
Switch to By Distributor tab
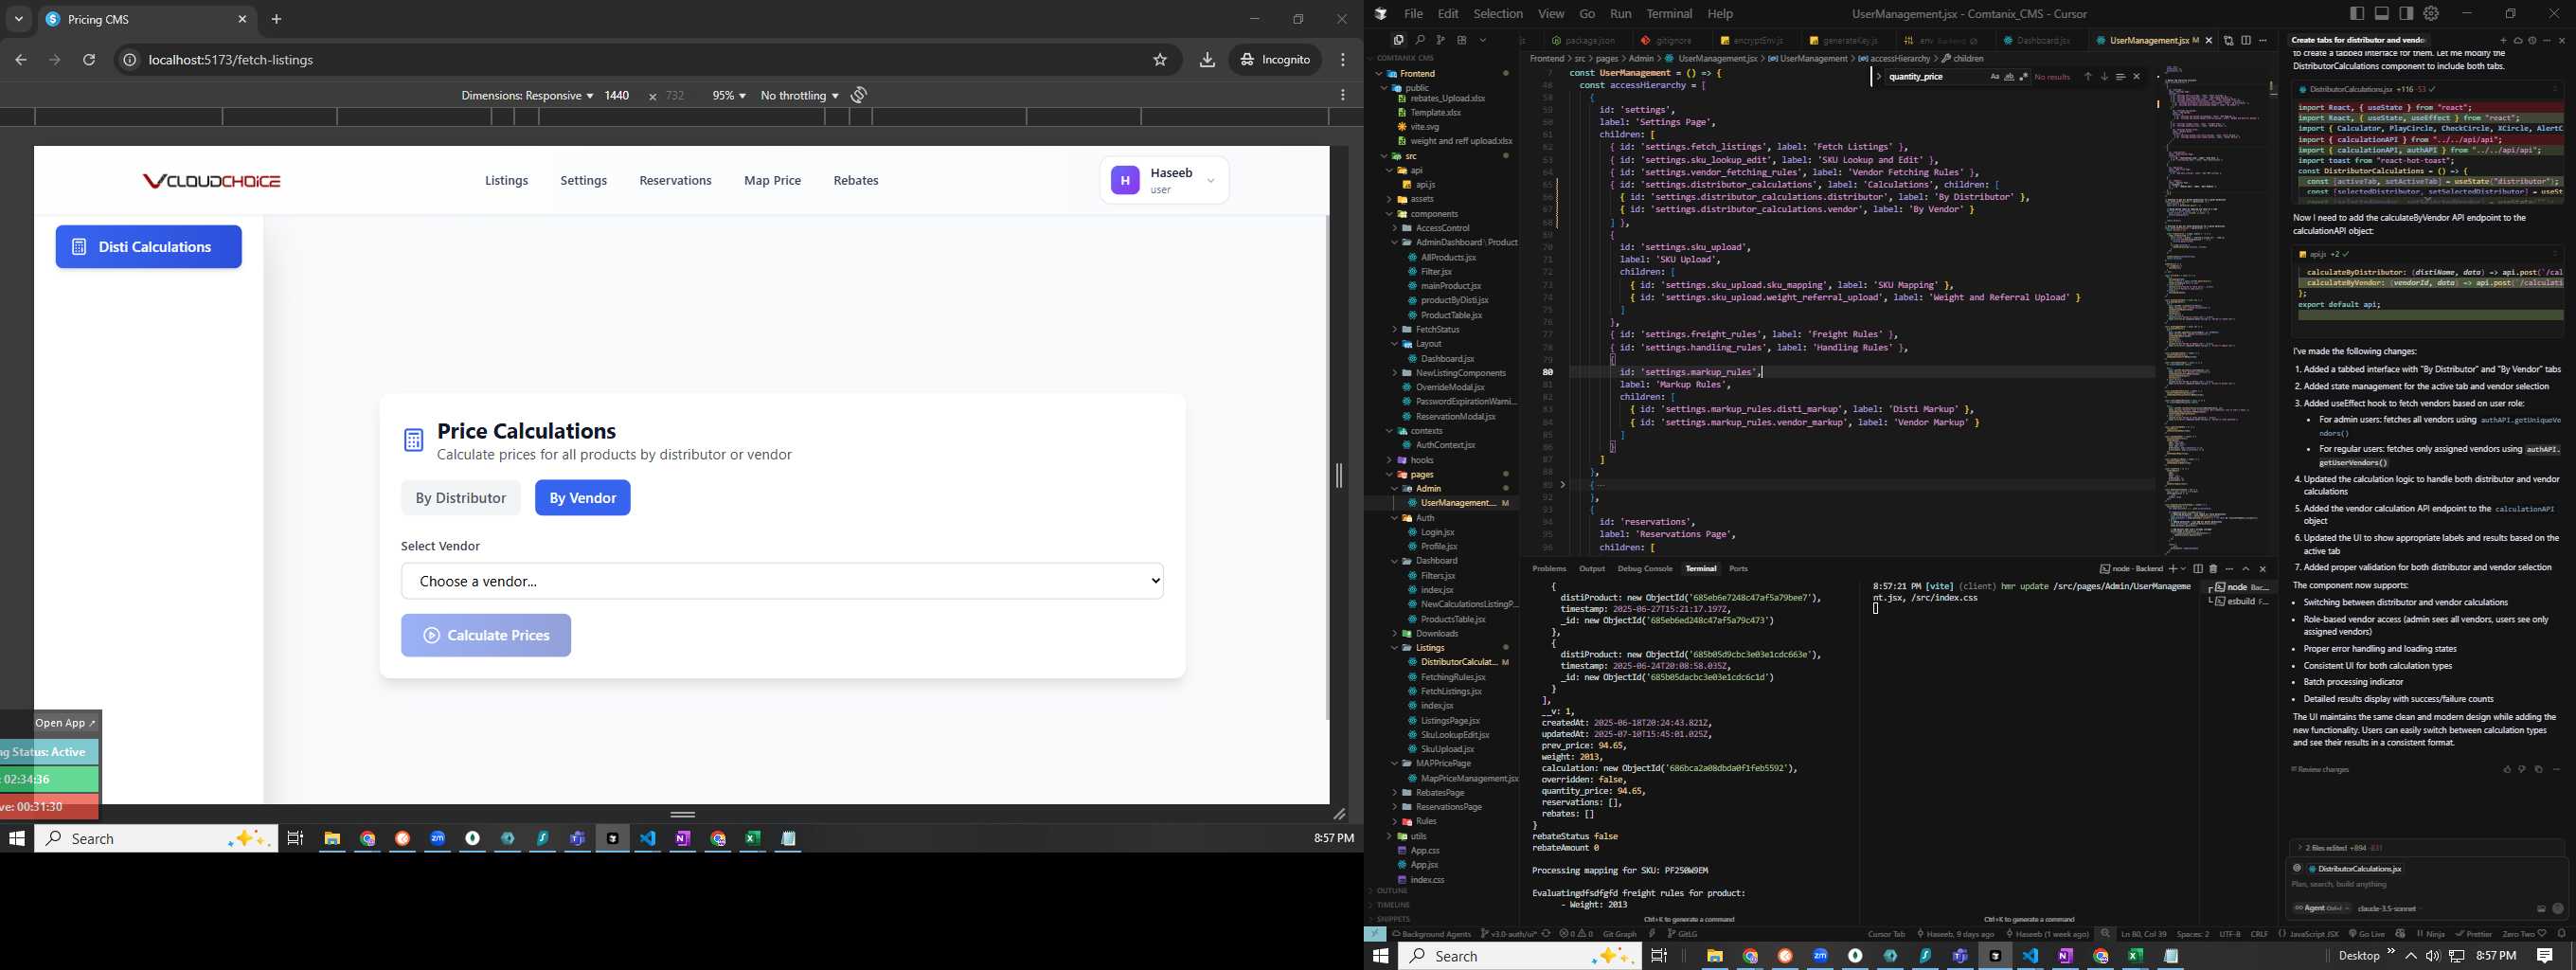tap(461, 498)
